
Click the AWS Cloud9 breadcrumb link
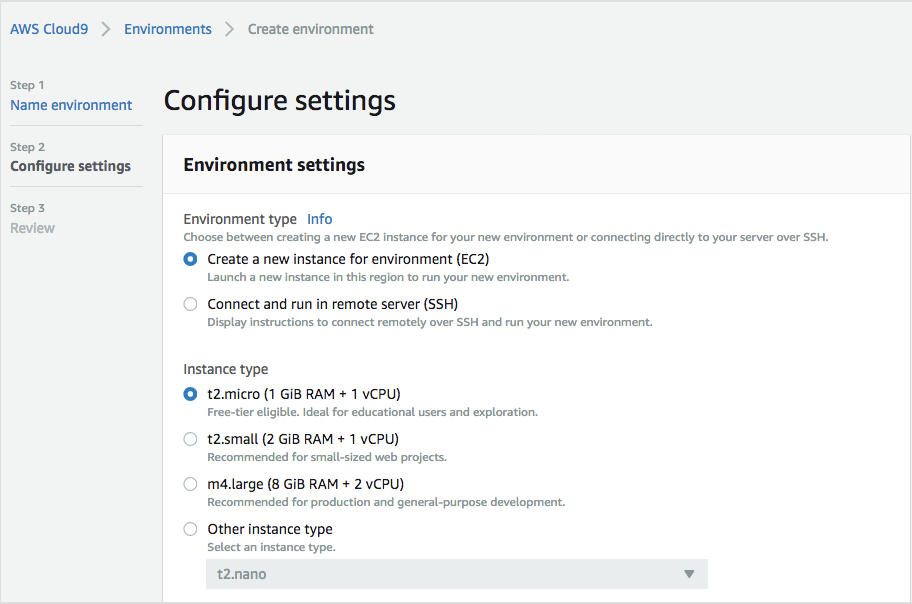(49, 29)
